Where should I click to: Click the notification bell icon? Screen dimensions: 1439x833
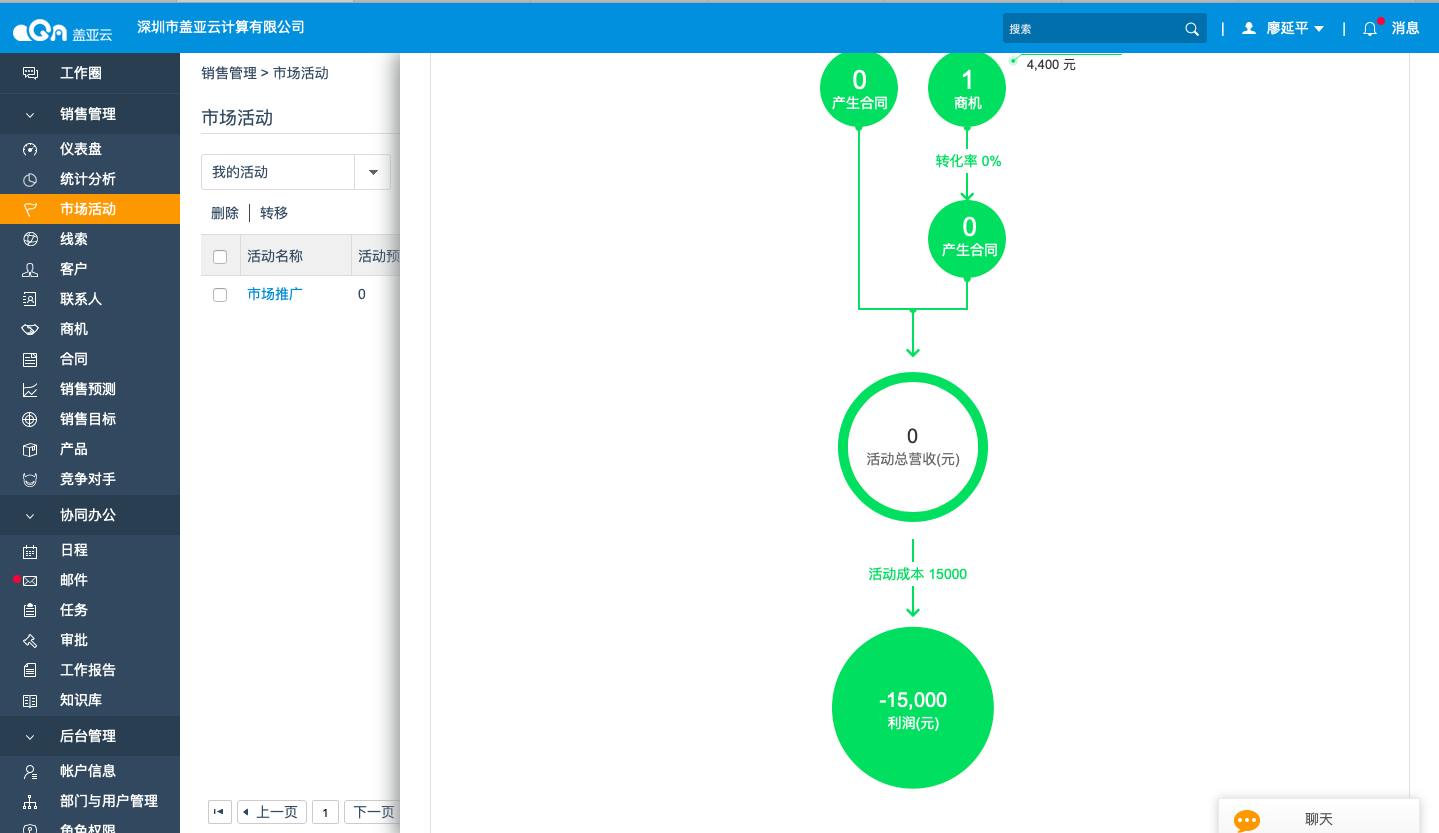point(1370,28)
